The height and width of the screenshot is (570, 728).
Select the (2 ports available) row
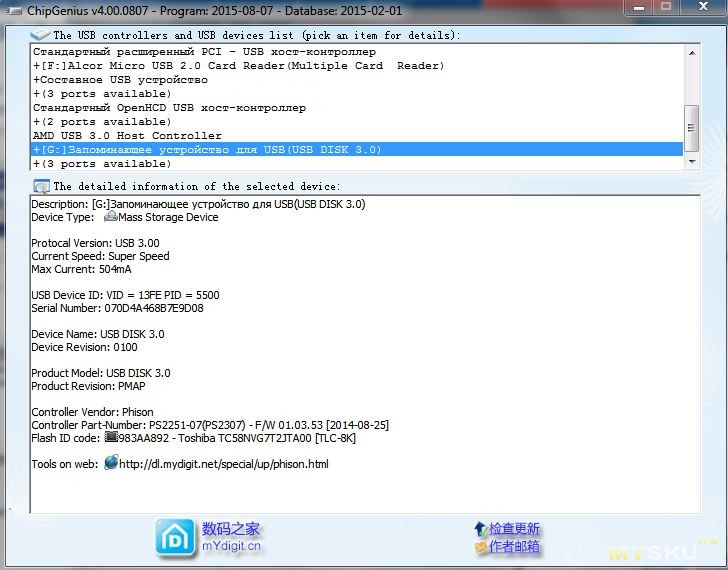tap(356, 122)
